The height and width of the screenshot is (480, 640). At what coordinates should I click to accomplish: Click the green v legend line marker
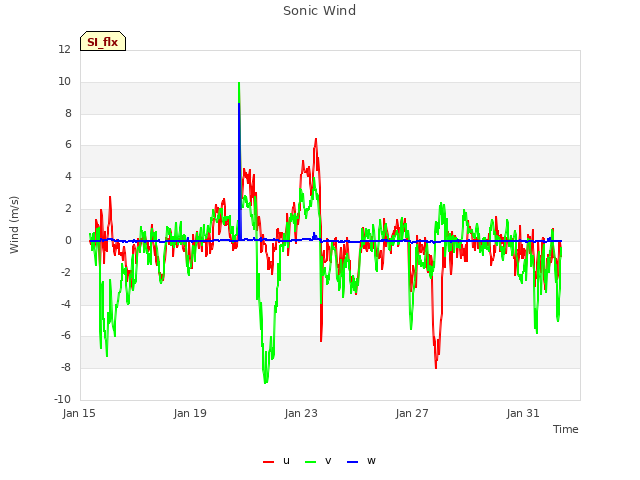pyautogui.click(x=311, y=462)
